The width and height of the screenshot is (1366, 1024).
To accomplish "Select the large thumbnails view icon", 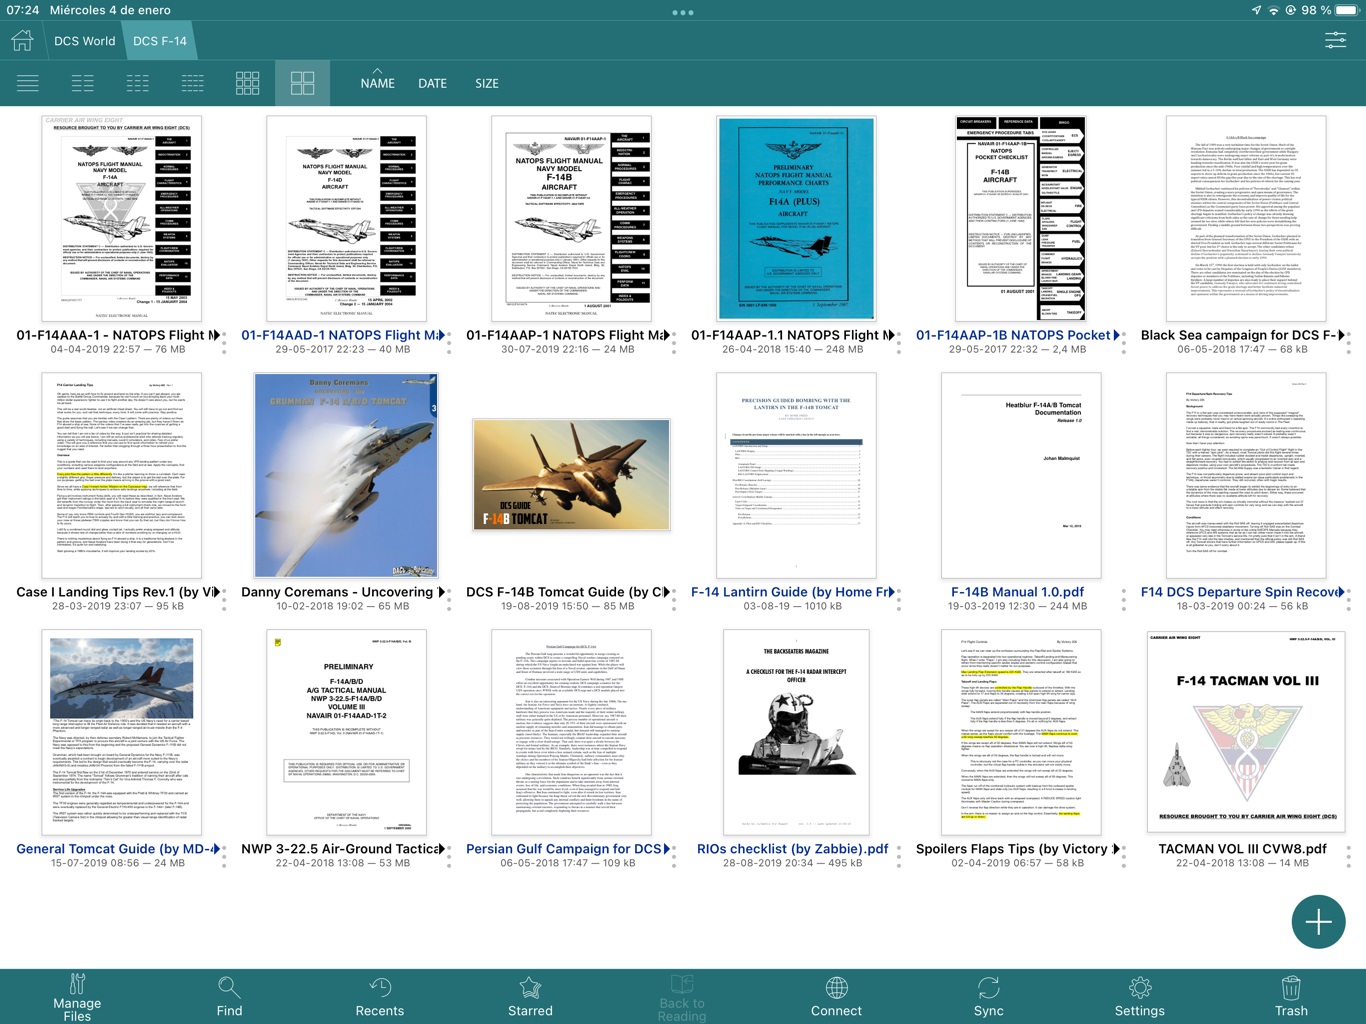I will click(x=302, y=83).
